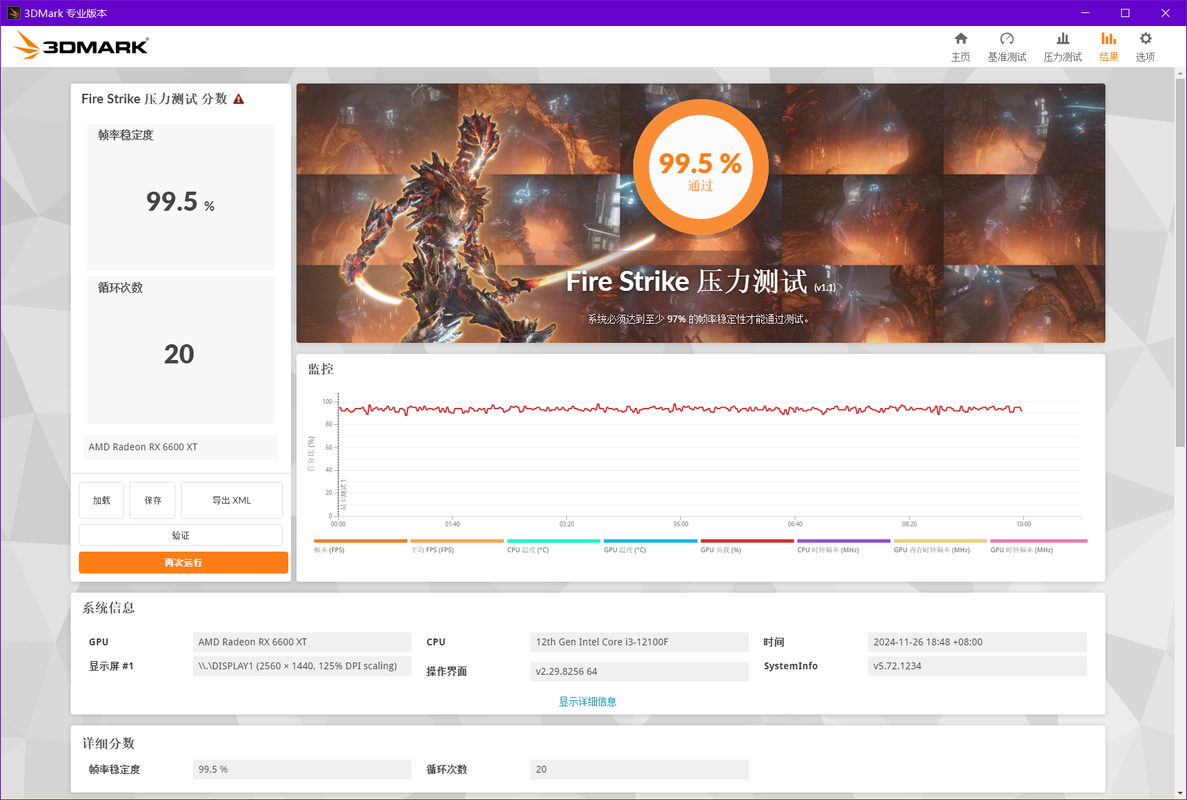Screen dimensions: 1187x800
Task: Click the 监控 monitoring heading
Action: (x=321, y=369)
